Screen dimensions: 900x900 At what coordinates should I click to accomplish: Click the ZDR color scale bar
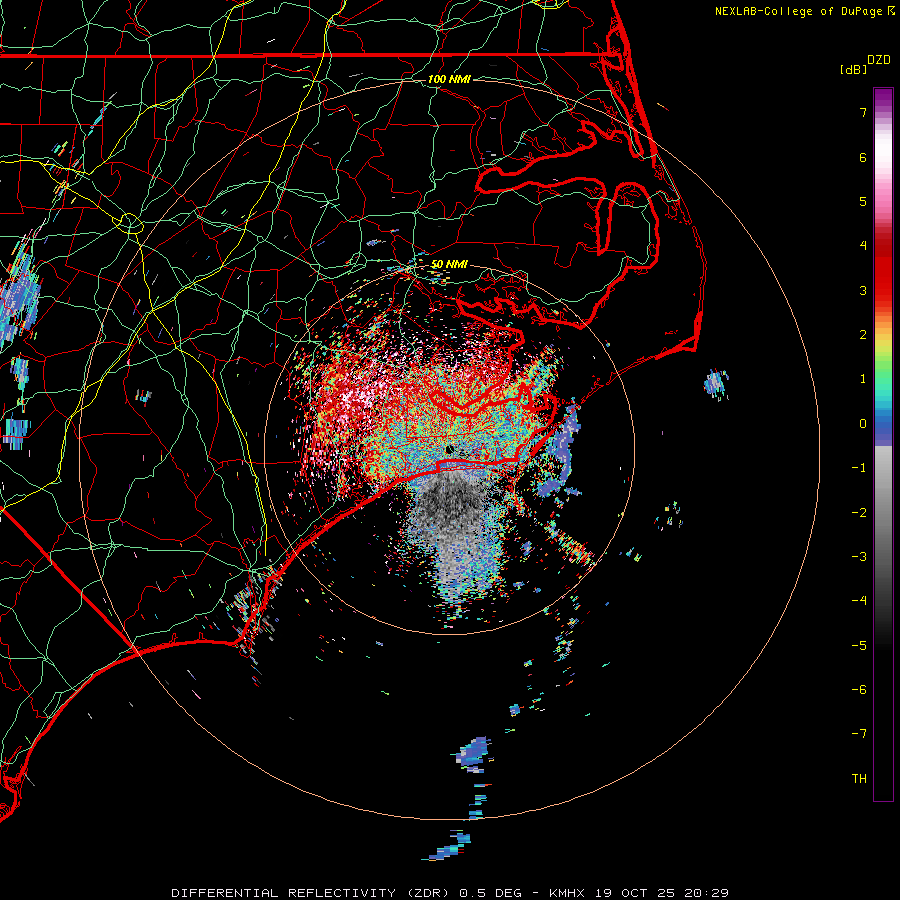tap(883, 444)
